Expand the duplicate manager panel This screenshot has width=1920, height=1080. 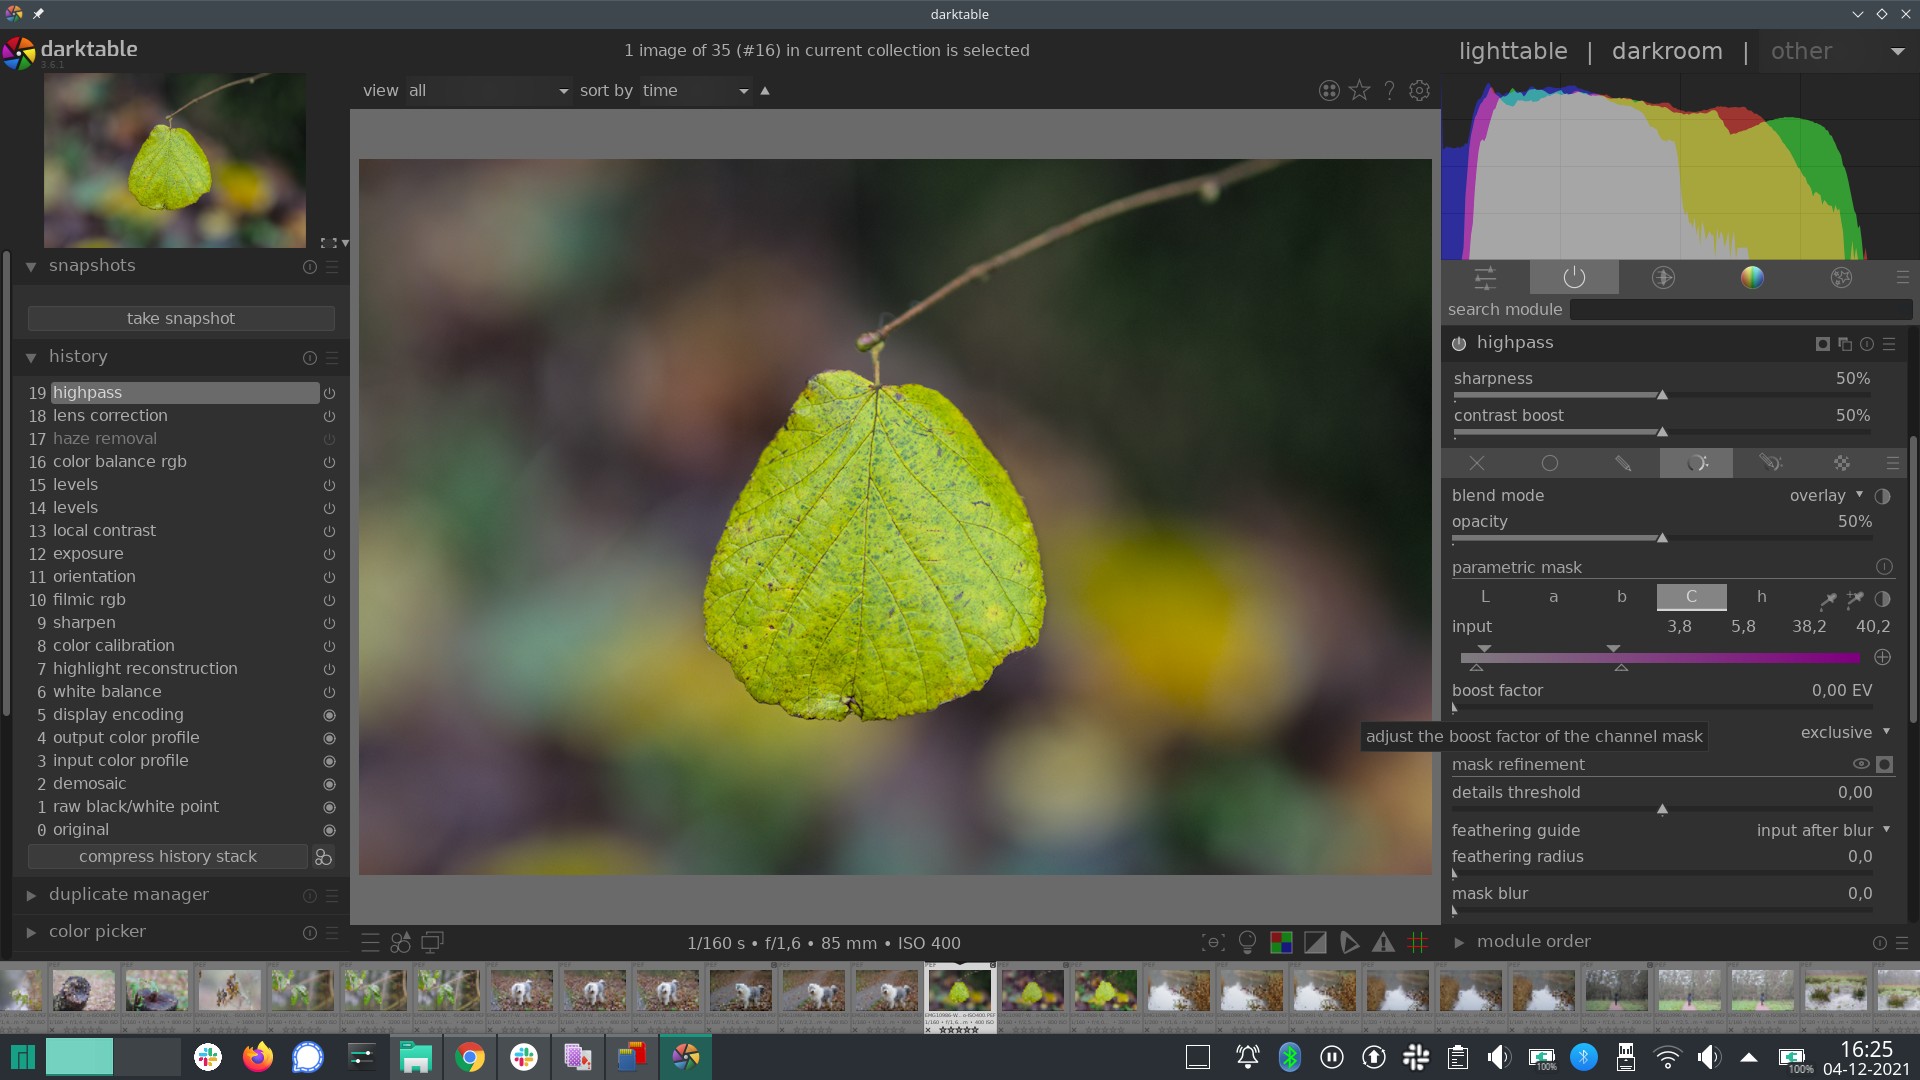pos(129,895)
